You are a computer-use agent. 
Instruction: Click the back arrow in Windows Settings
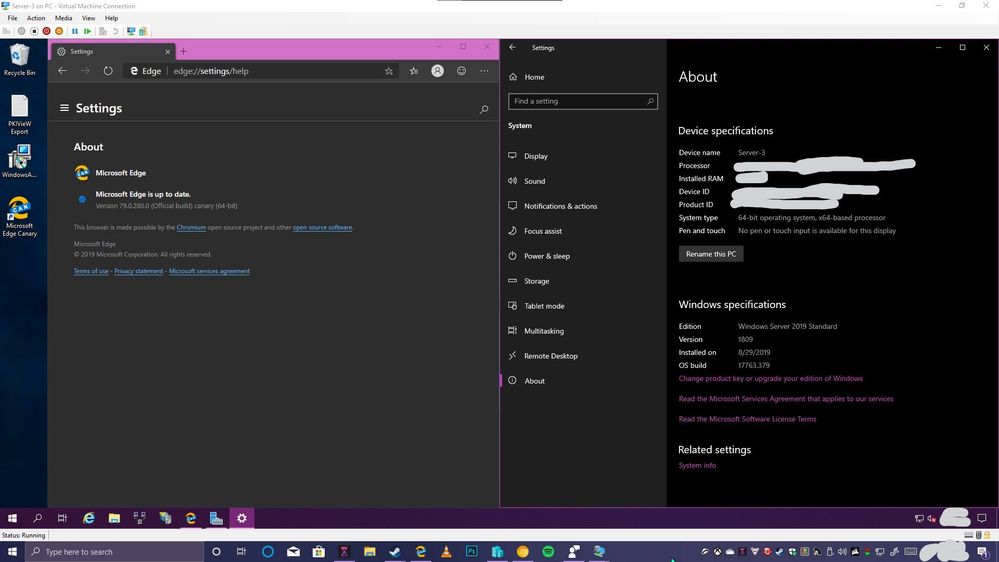[x=513, y=47]
